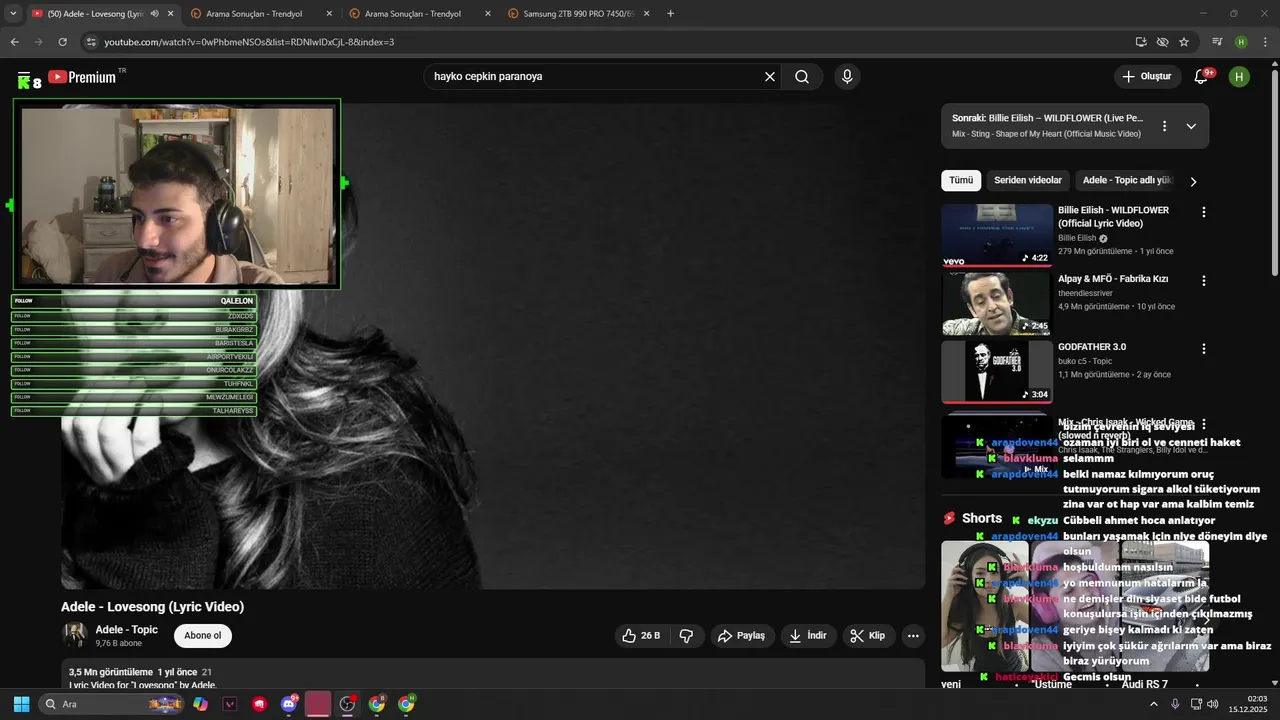Viewport: 1280px width, 720px height.
Task: Click the search magnifier button
Action: (x=802, y=77)
